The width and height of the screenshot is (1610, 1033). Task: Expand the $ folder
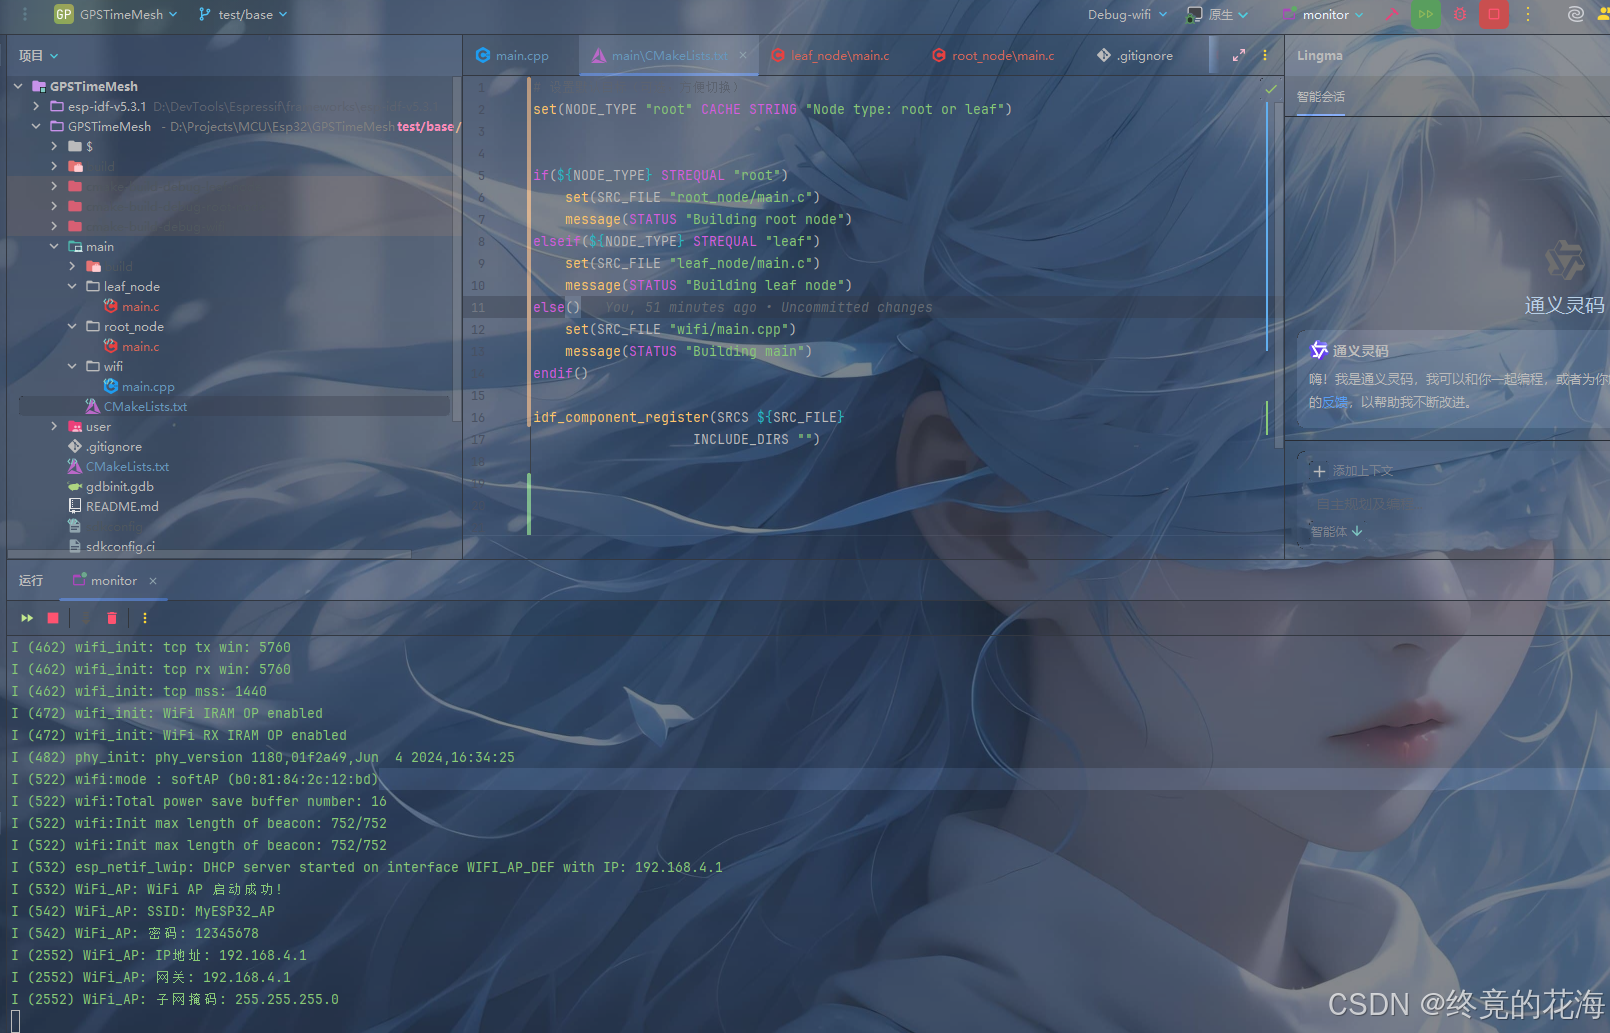(x=54, y=146)
